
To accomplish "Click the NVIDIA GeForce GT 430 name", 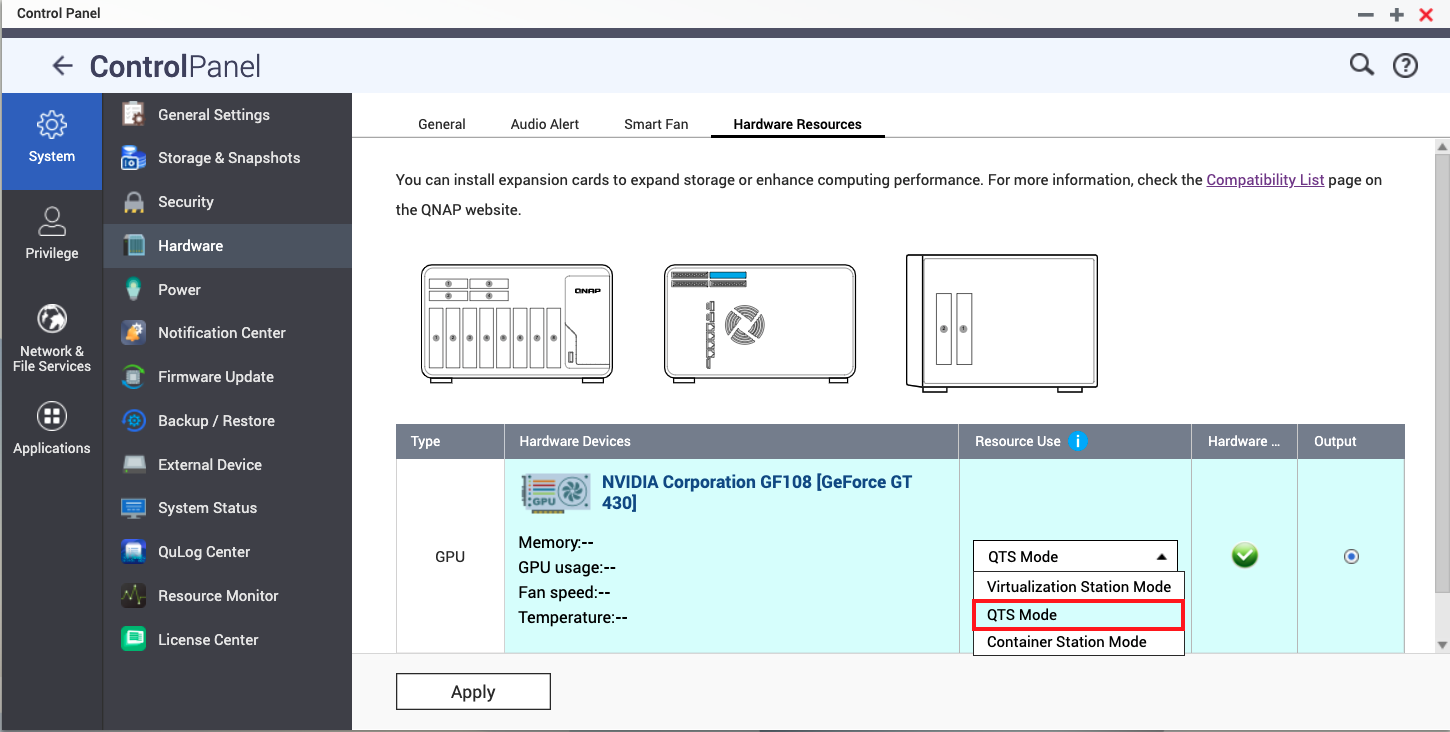I will pos(757,492).
